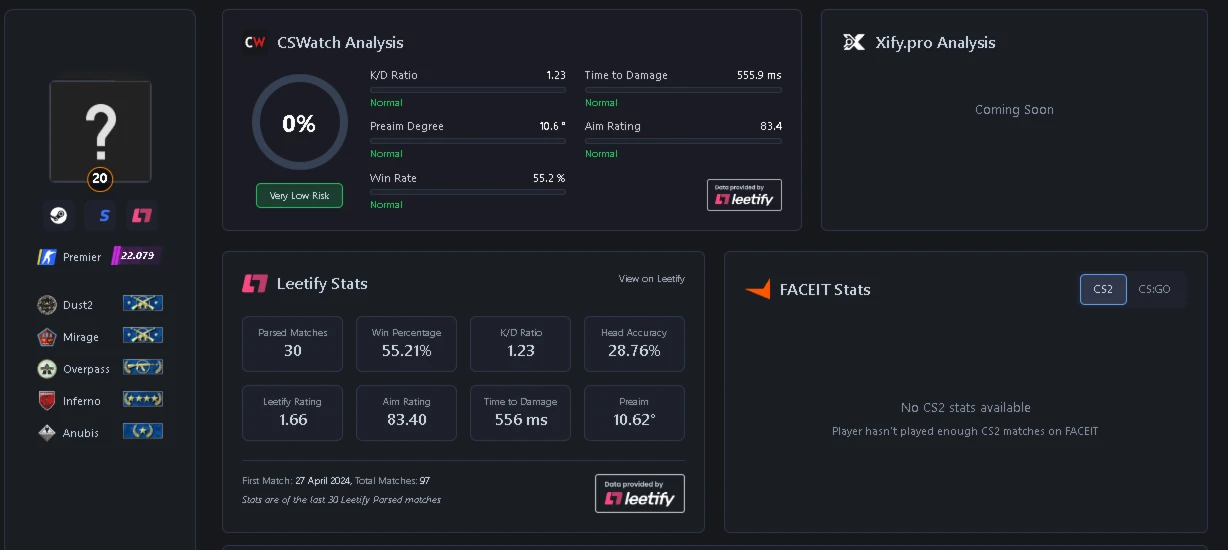This screenshot has height=550, width=1228.
Task: Click the Coming Soon text
Action: tap(1014, 110)
